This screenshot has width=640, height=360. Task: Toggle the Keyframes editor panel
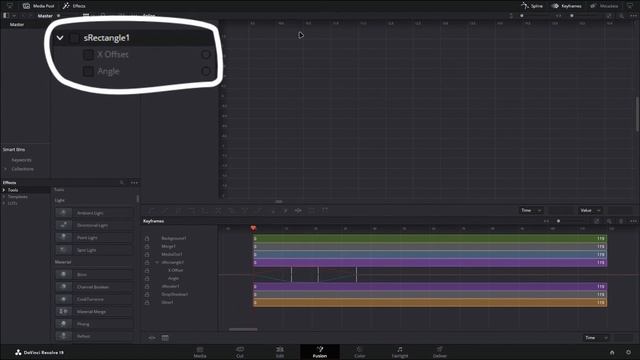(x=567, y=6)
